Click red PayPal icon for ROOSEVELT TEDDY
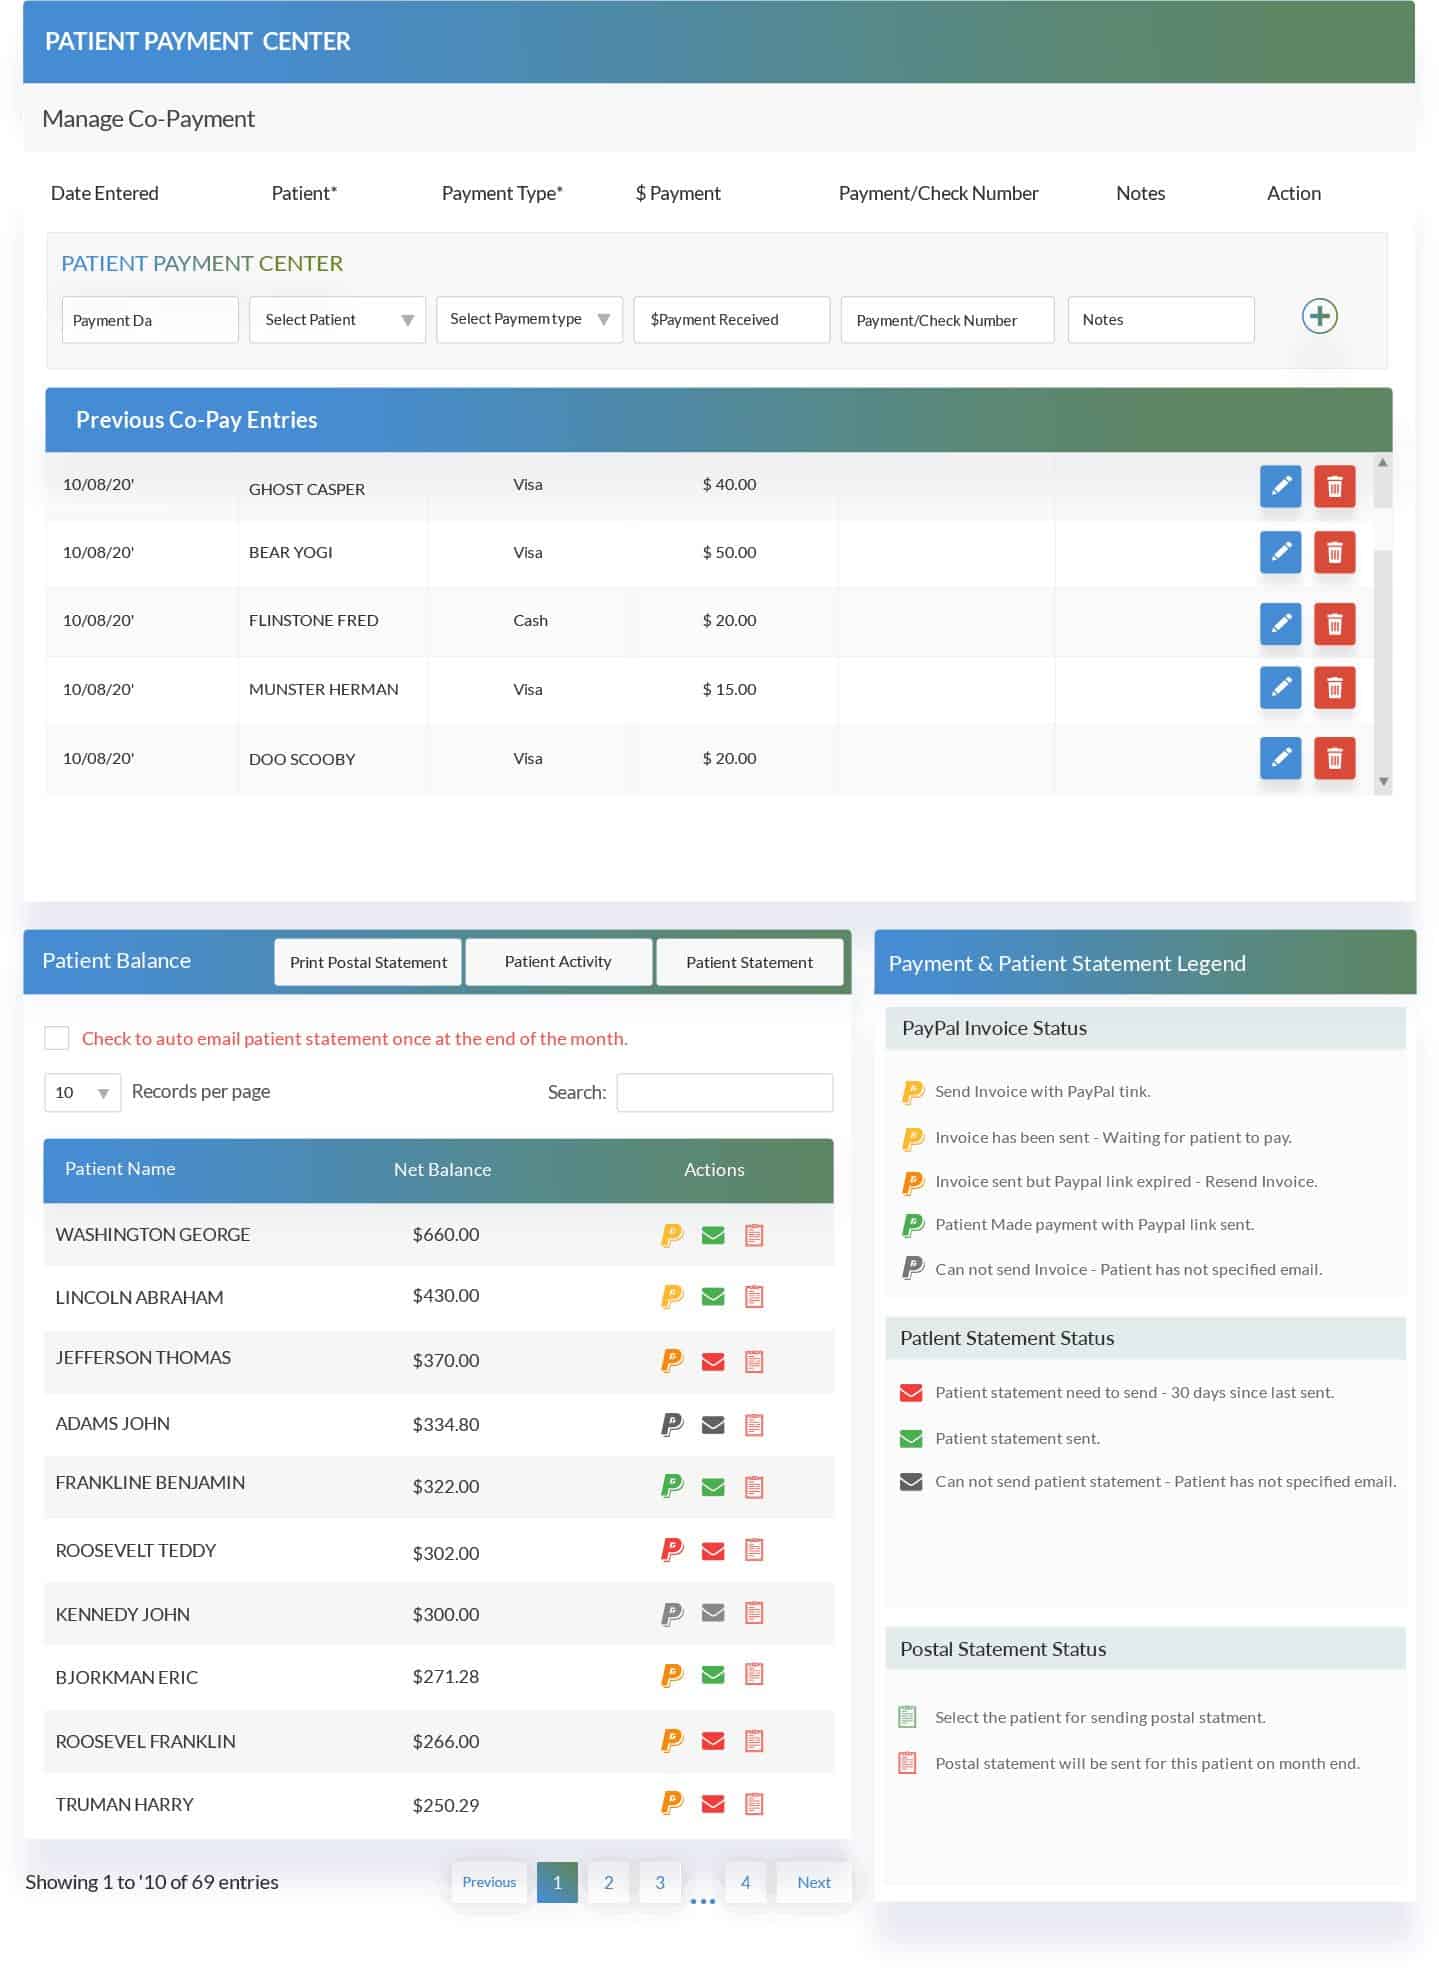The width and height of the screenshot is (1439, 1968). (x=672, y=1550)
